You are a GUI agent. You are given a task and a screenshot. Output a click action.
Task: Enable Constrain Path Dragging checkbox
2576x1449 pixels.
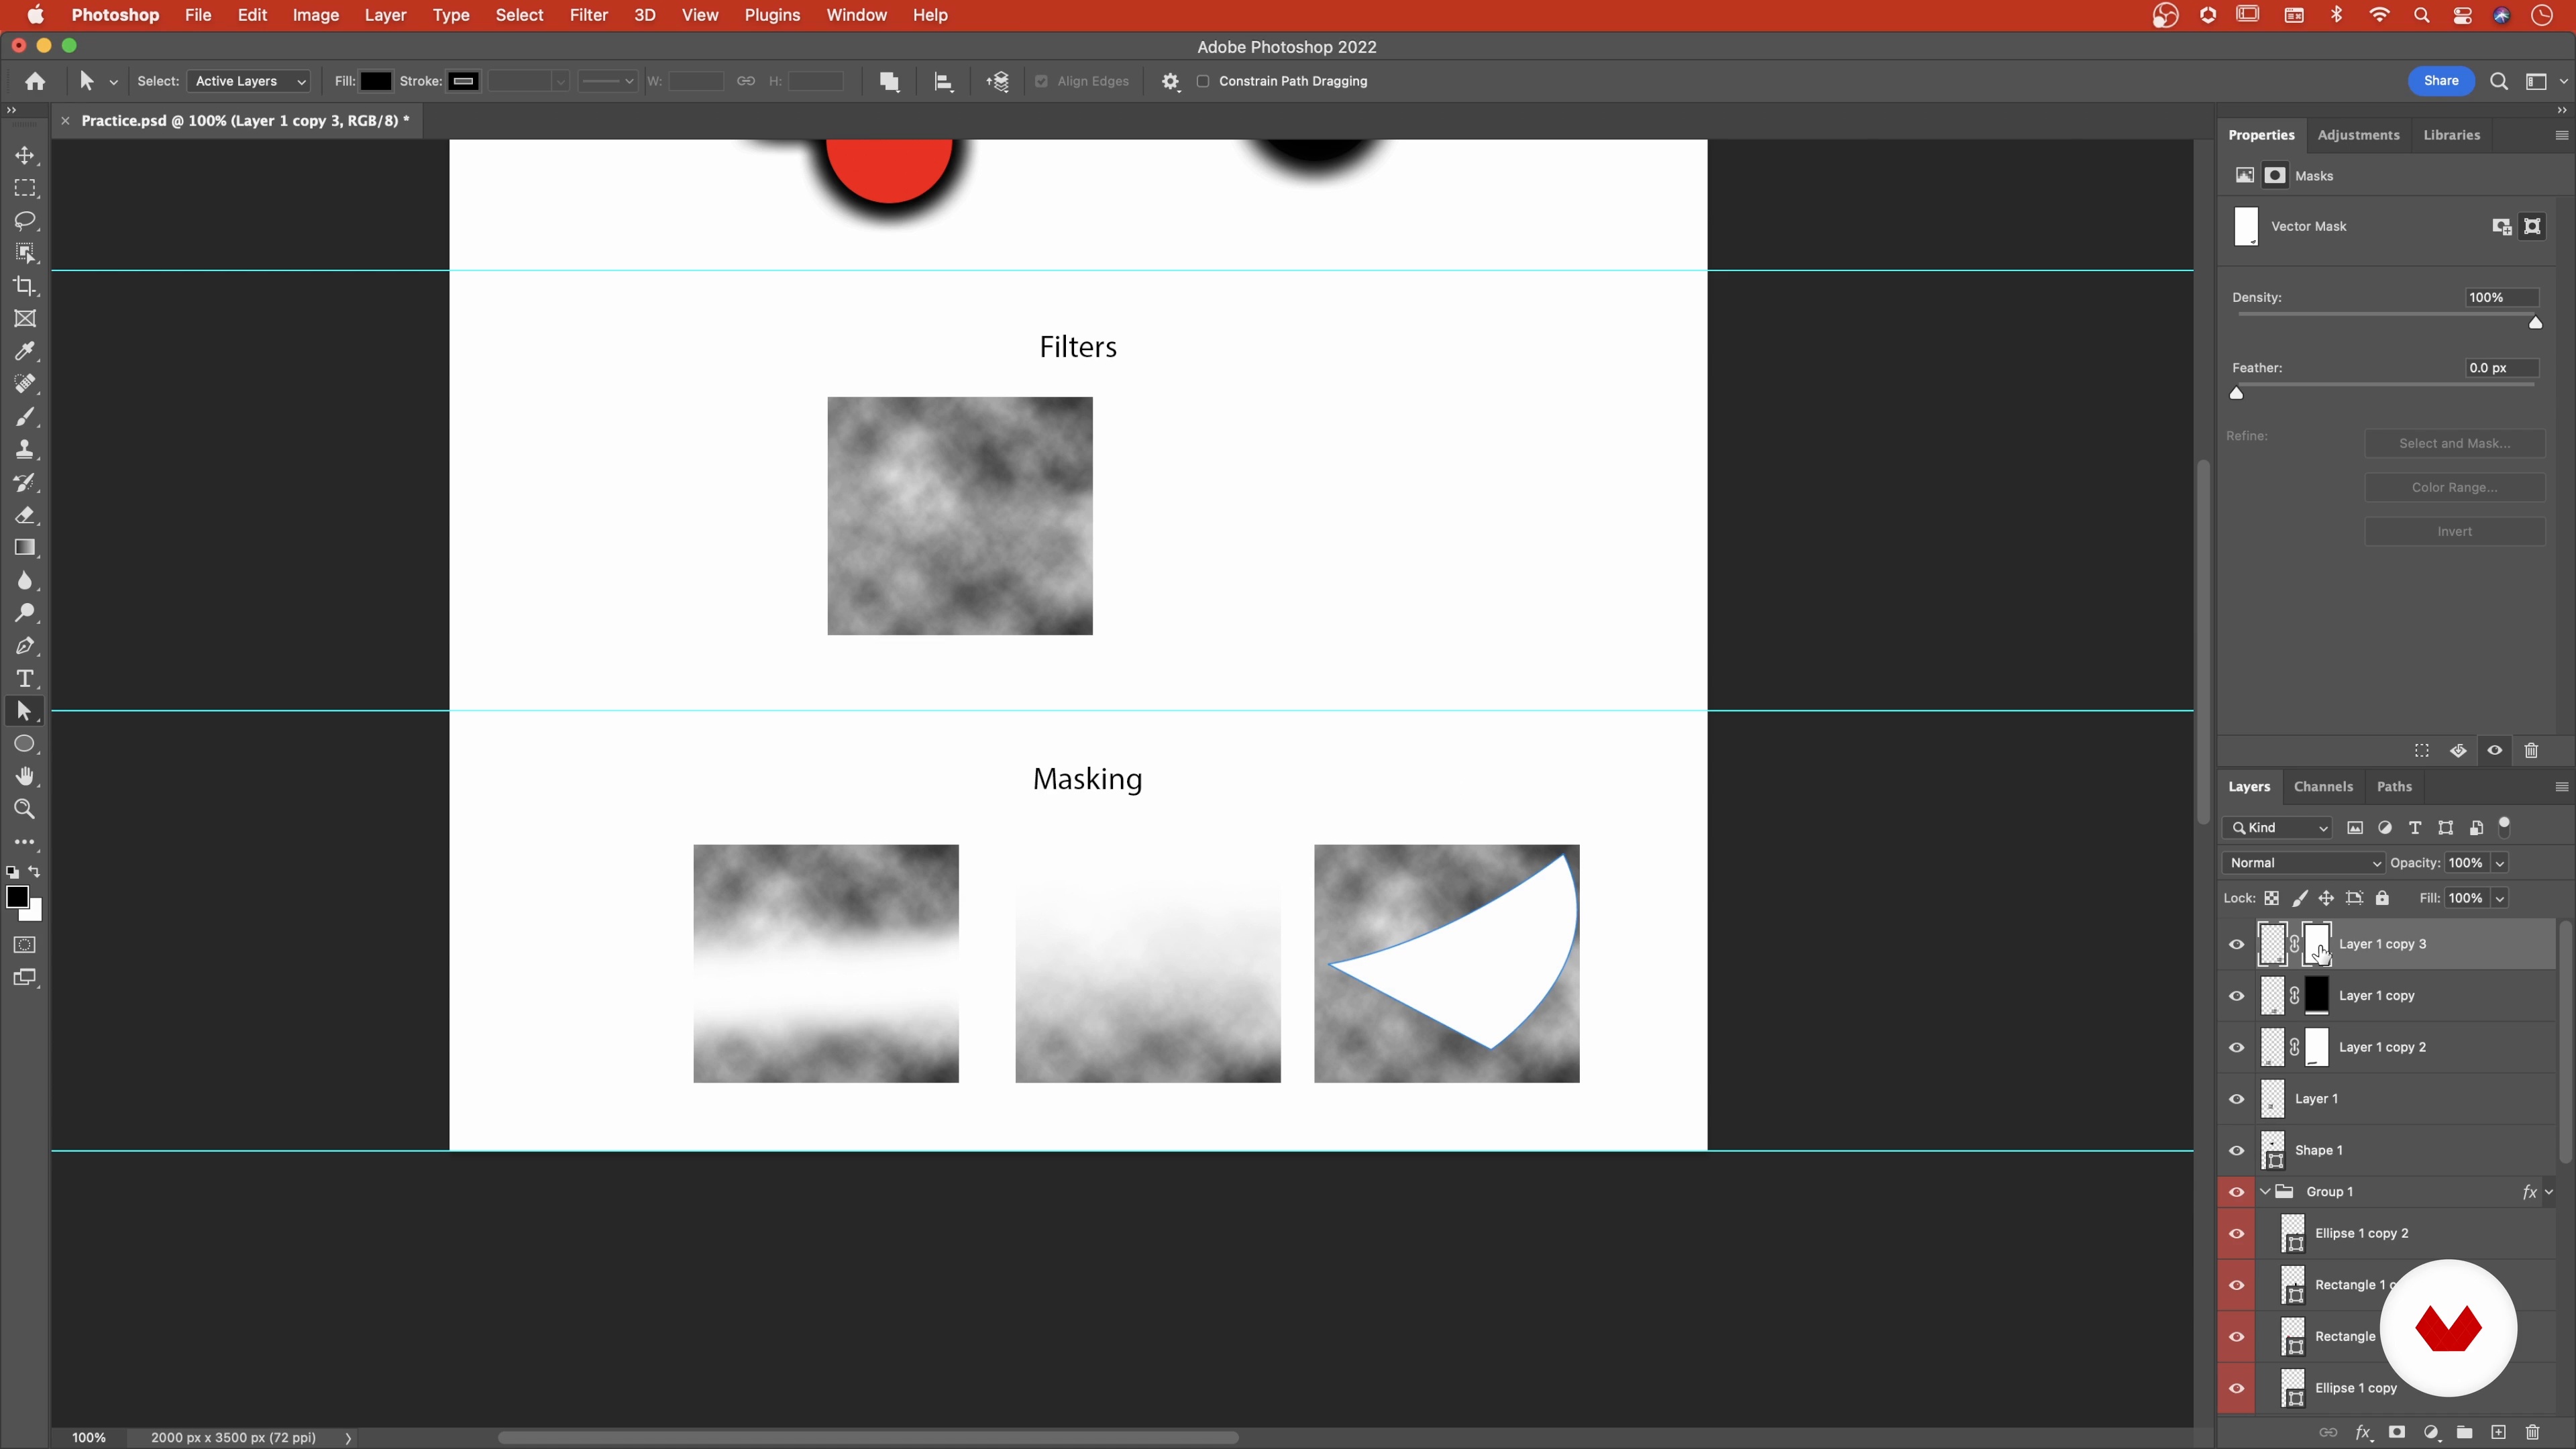tap(1203, 81)
